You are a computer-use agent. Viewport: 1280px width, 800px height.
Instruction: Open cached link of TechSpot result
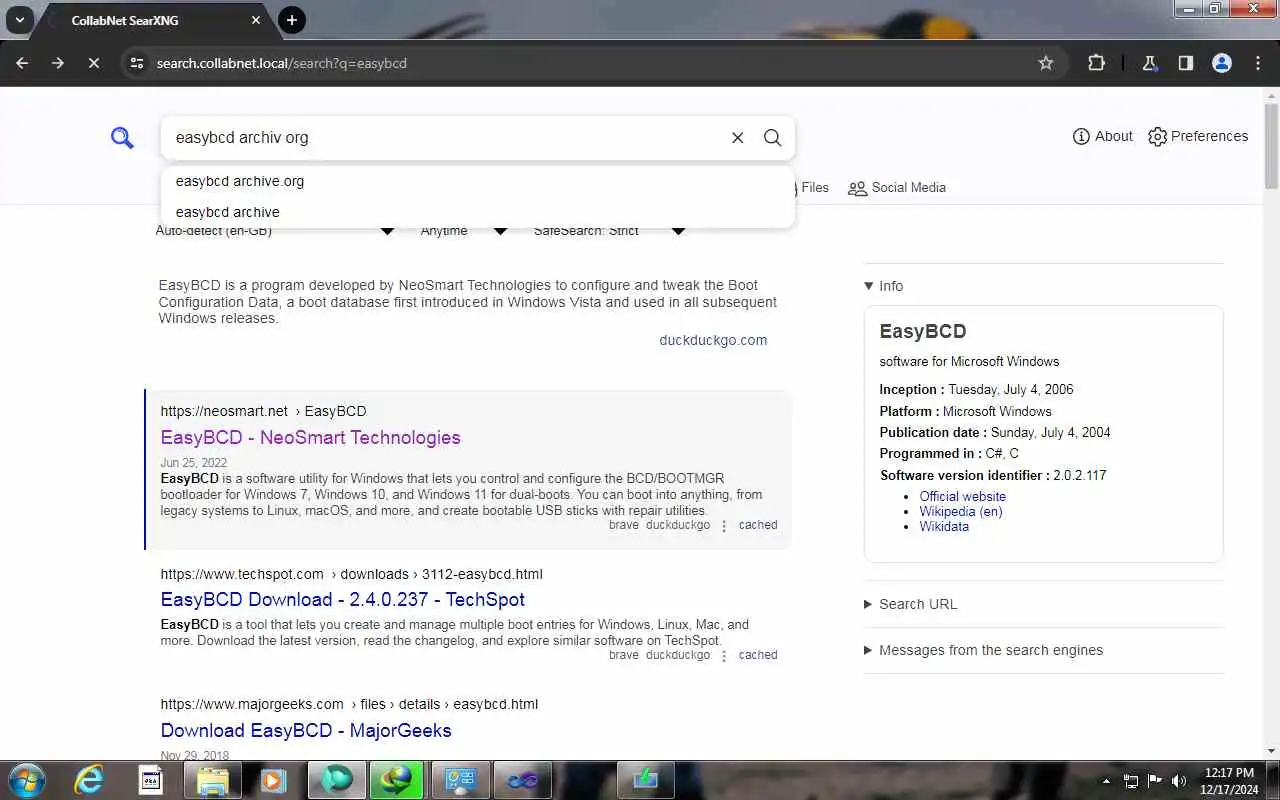[x=758, y=655]
